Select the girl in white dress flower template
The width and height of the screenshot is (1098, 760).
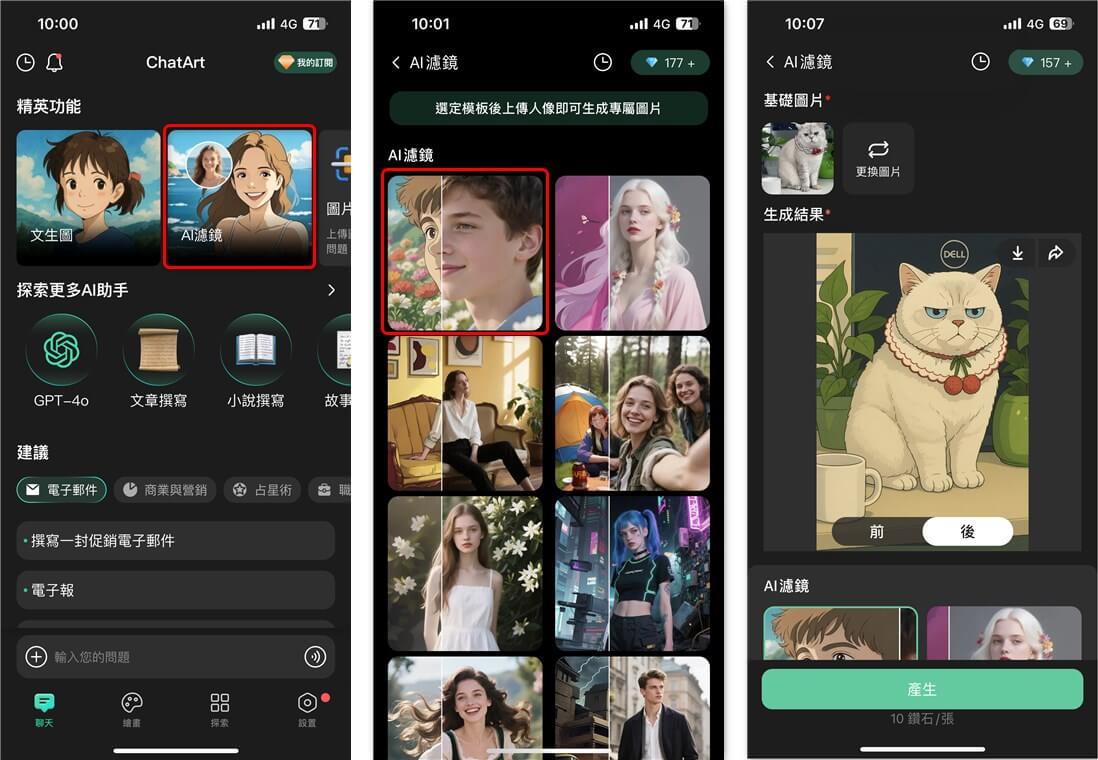pyautogui.click(x=465, y=574)
